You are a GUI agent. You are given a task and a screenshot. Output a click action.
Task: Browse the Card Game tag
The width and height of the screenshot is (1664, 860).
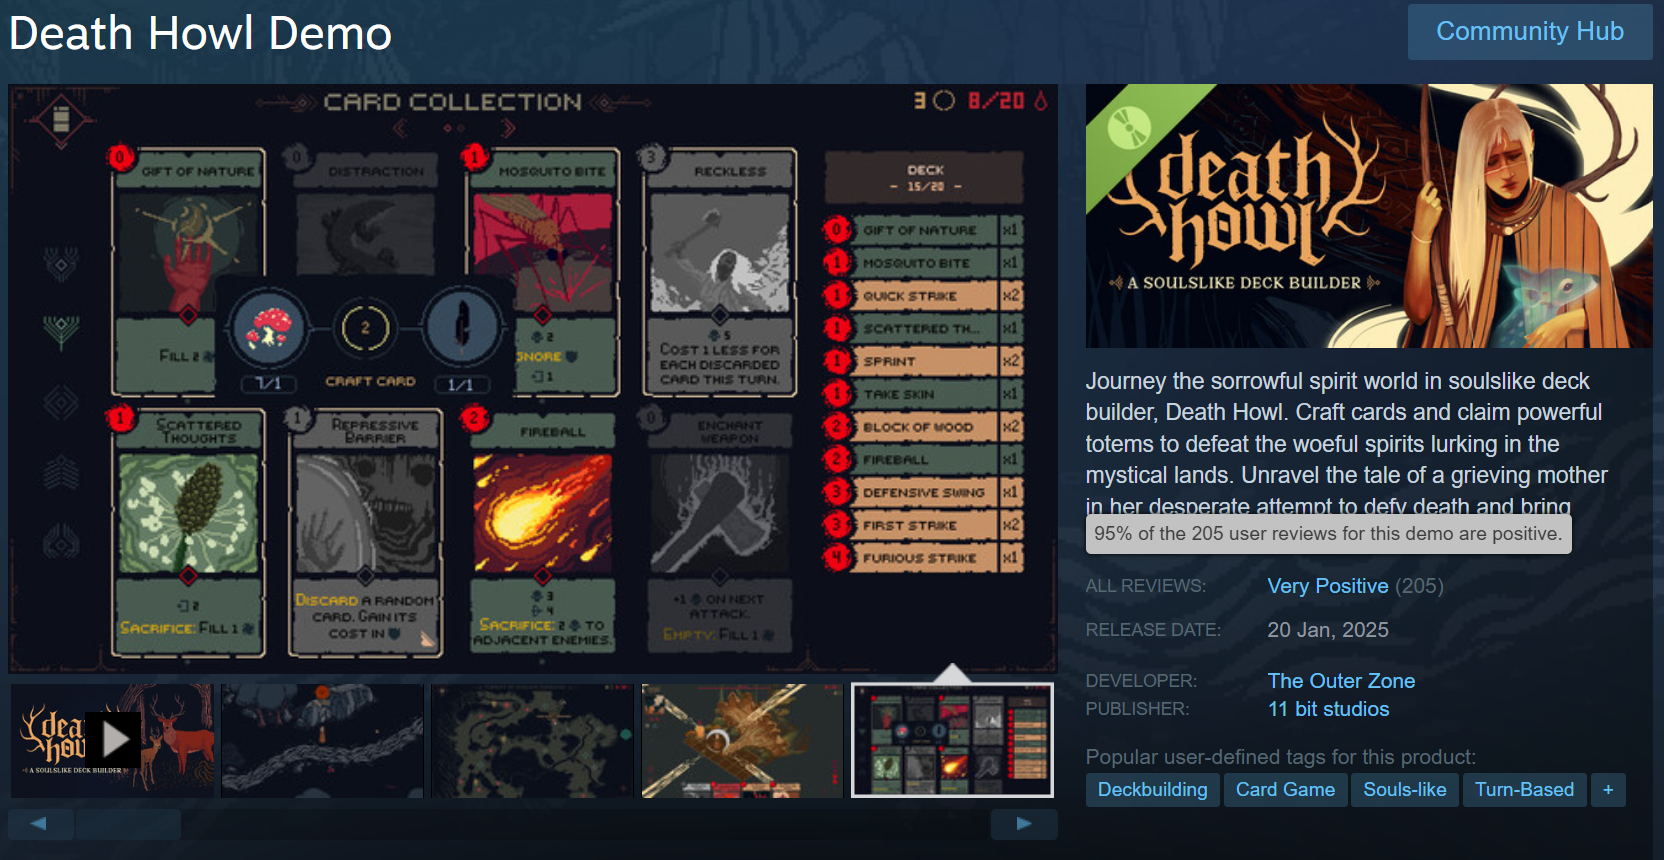1285,790
